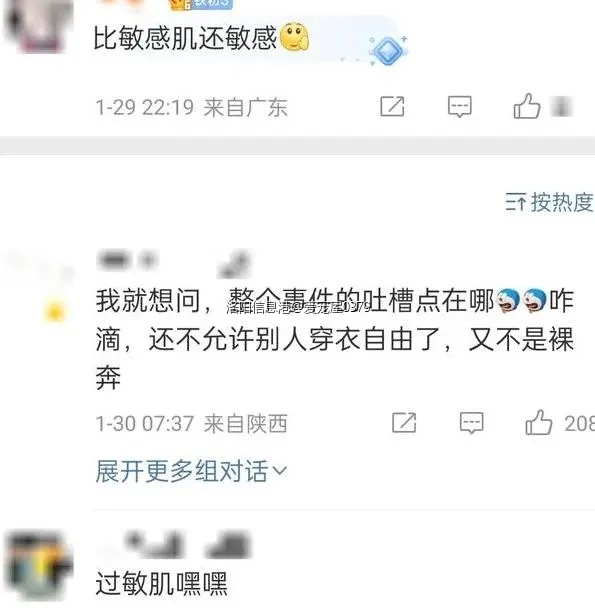The image size is (595, 614).
Task: Open comment text 比敏感肌还敏感
Action: [185, 38]
